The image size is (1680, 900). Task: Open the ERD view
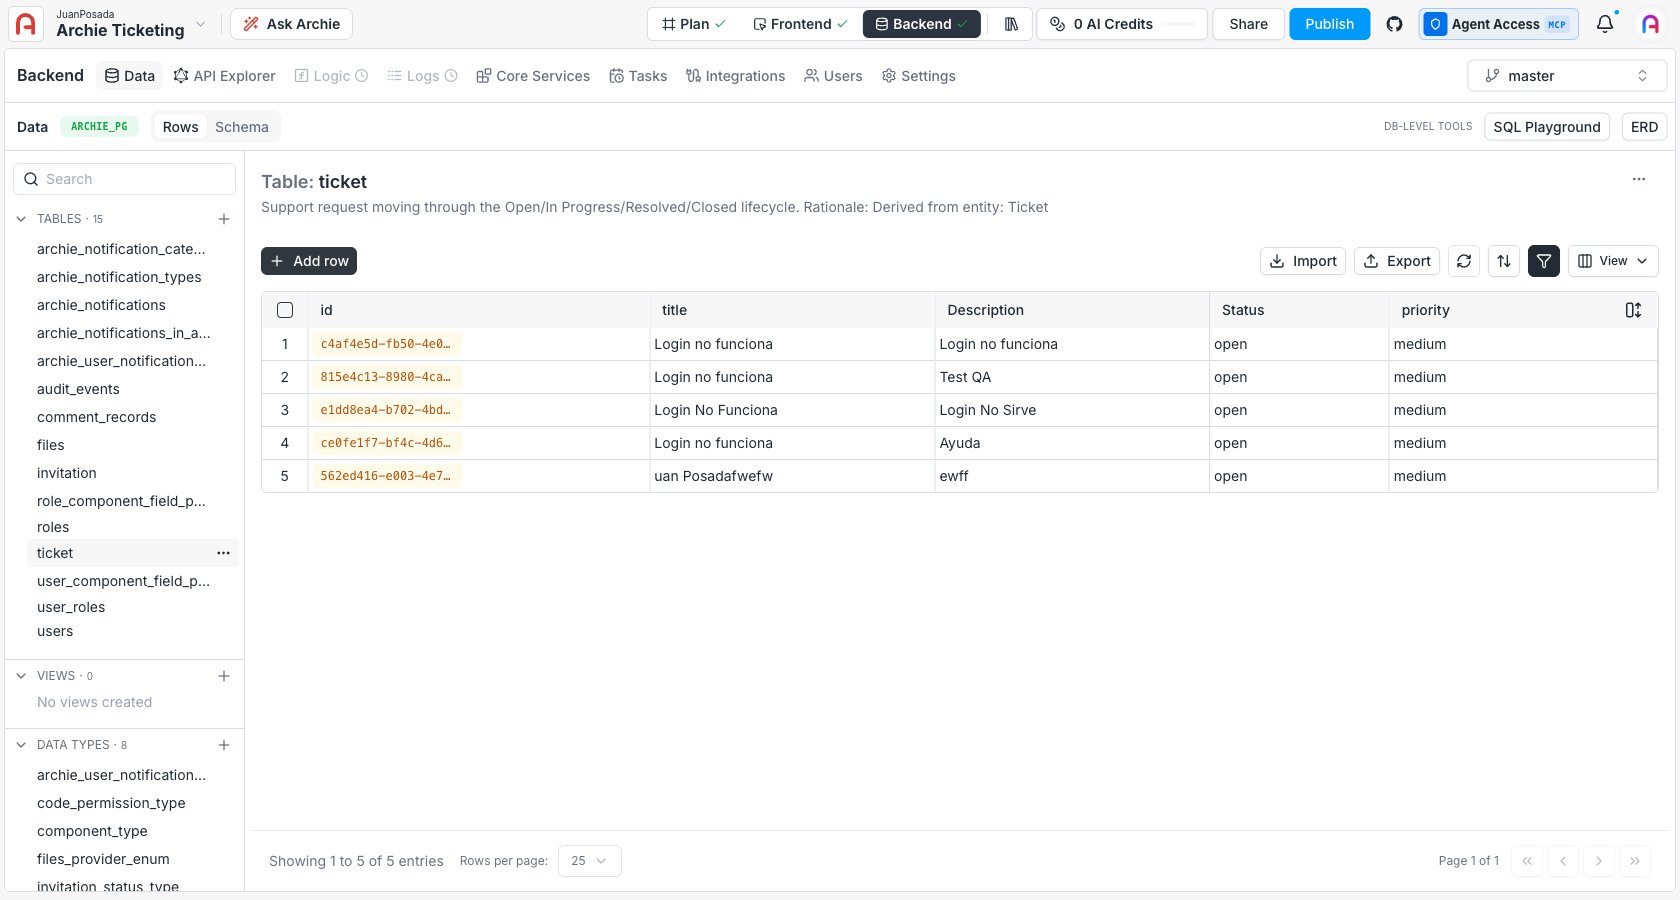pyautogui.click(x=1644, y=127)
